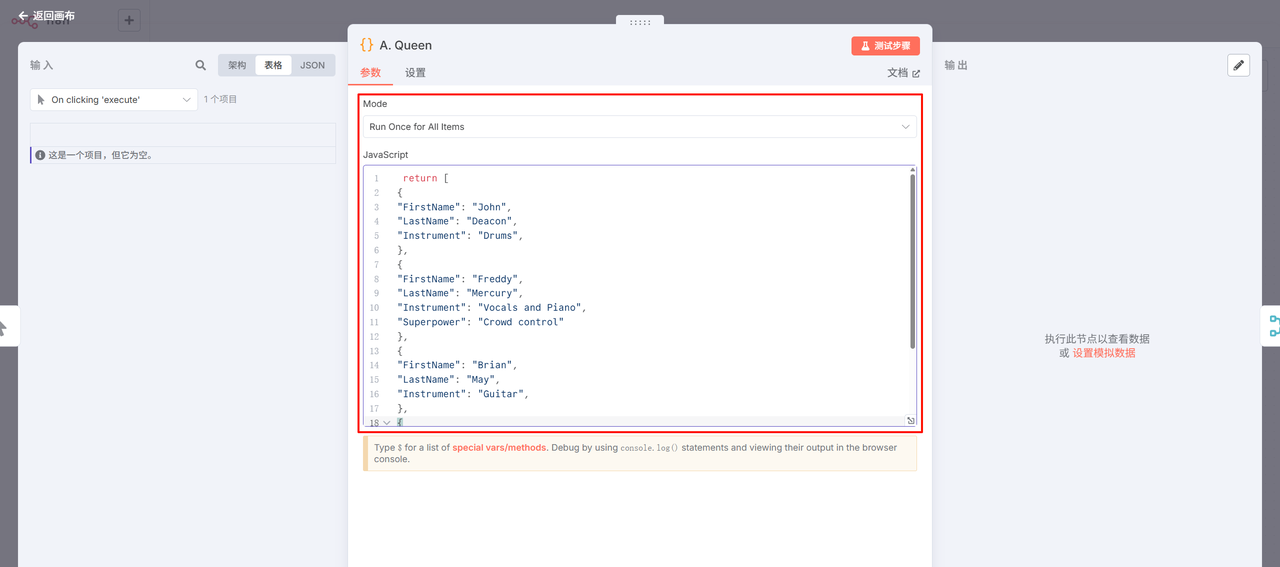Click the 输入 panel heading

point(42,65)
